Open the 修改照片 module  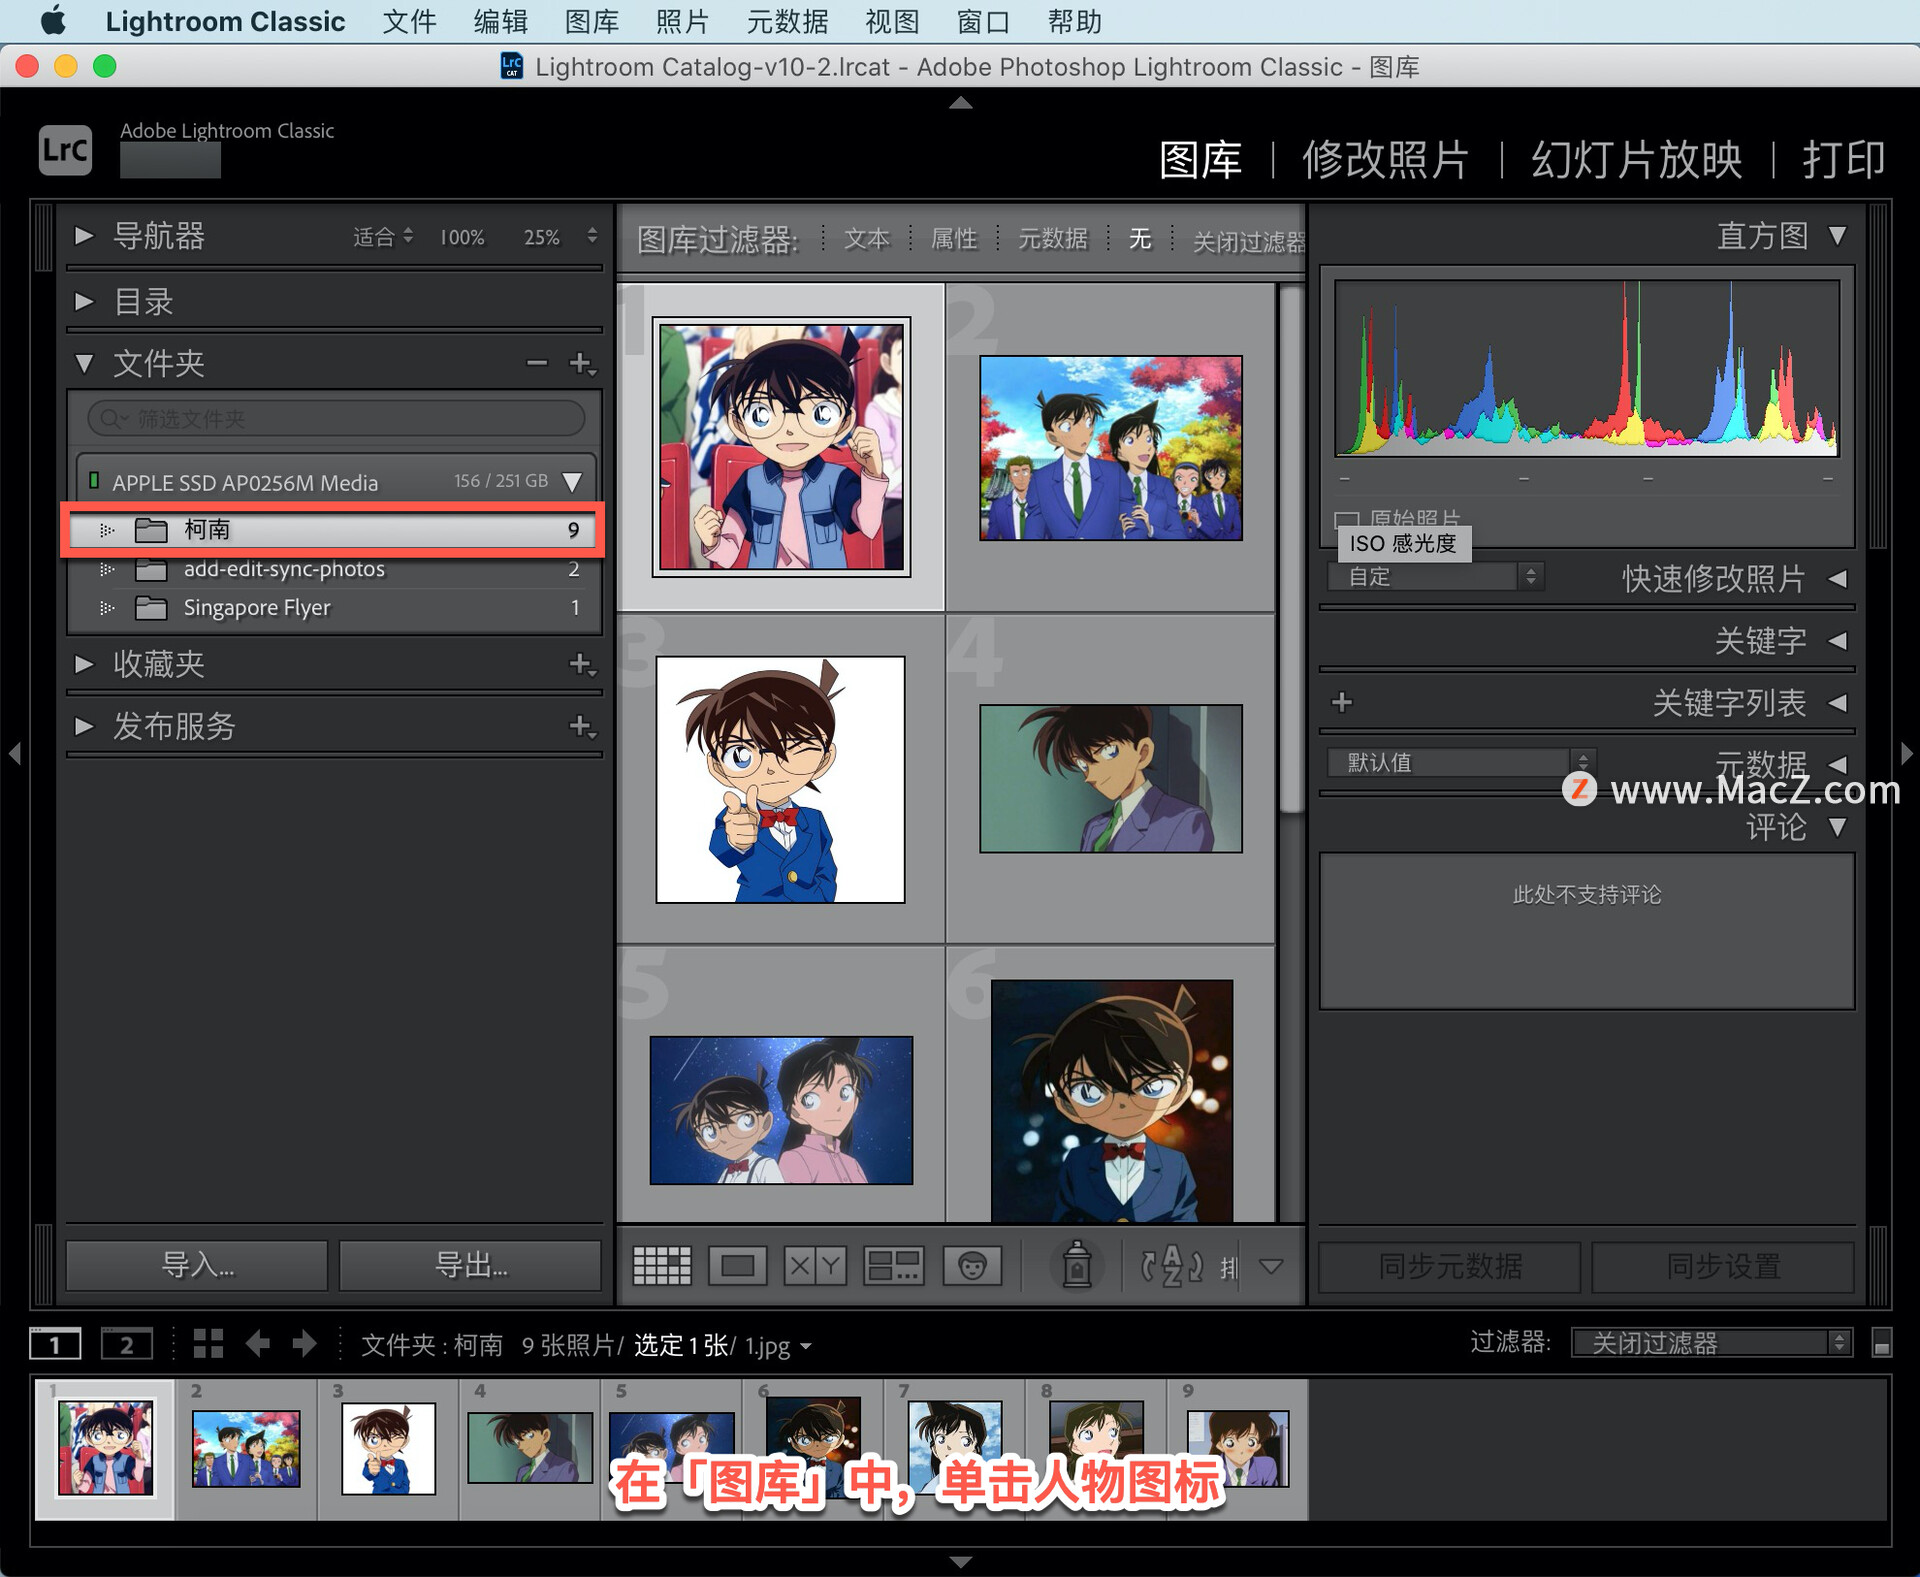click(x=1385, y=160)
